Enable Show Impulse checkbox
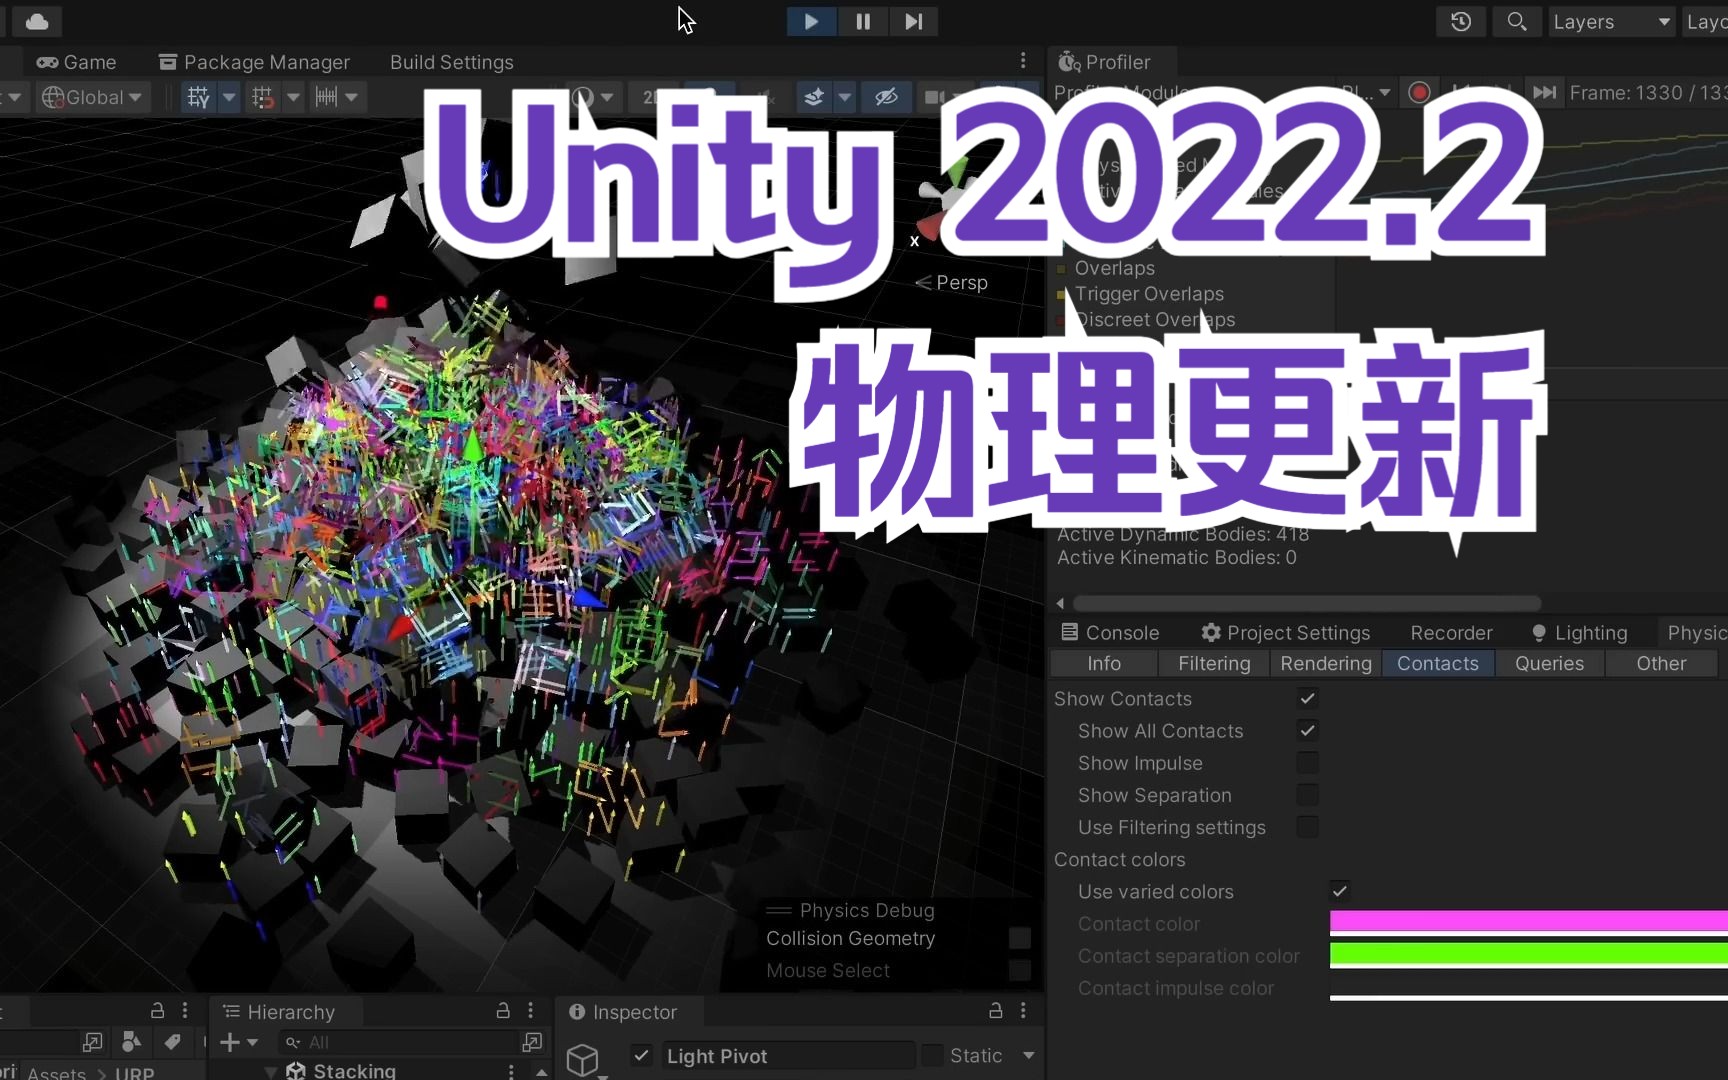 tap(1307, 763)
